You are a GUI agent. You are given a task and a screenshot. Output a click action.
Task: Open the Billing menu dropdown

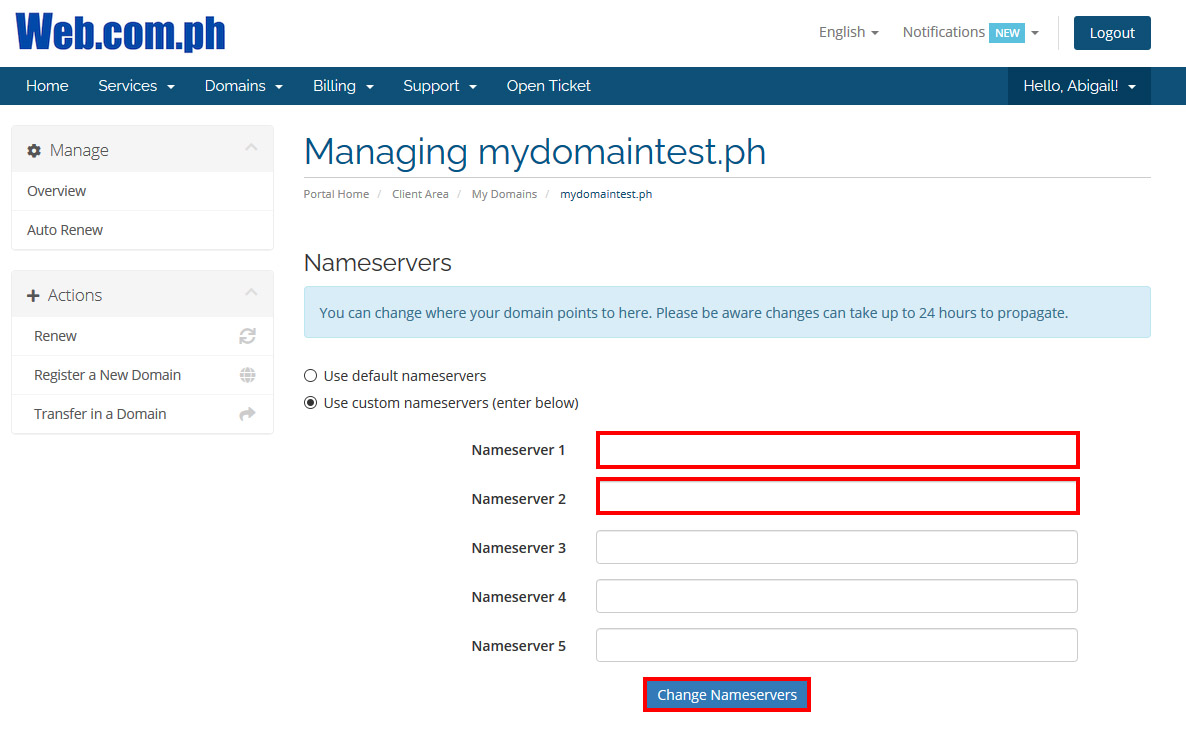pyautogui.click(x=343, y=86)
